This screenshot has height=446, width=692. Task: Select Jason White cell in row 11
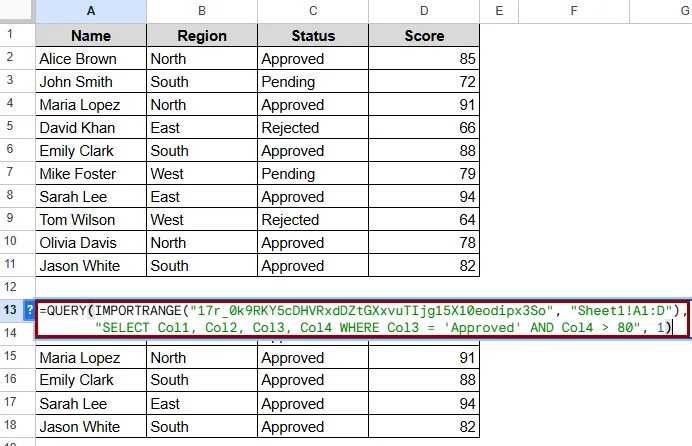[x=91, y=266]
